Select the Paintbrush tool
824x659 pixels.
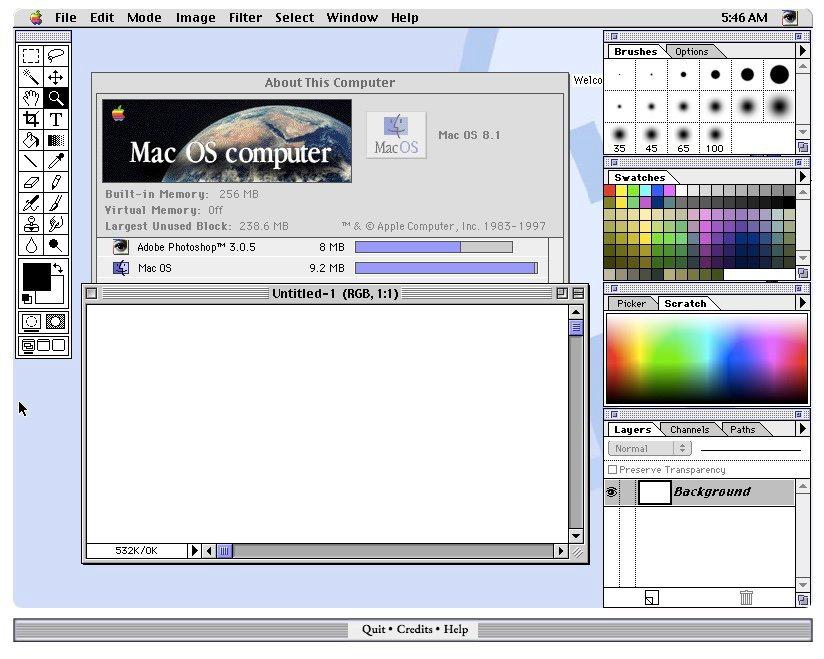[56, 203]
